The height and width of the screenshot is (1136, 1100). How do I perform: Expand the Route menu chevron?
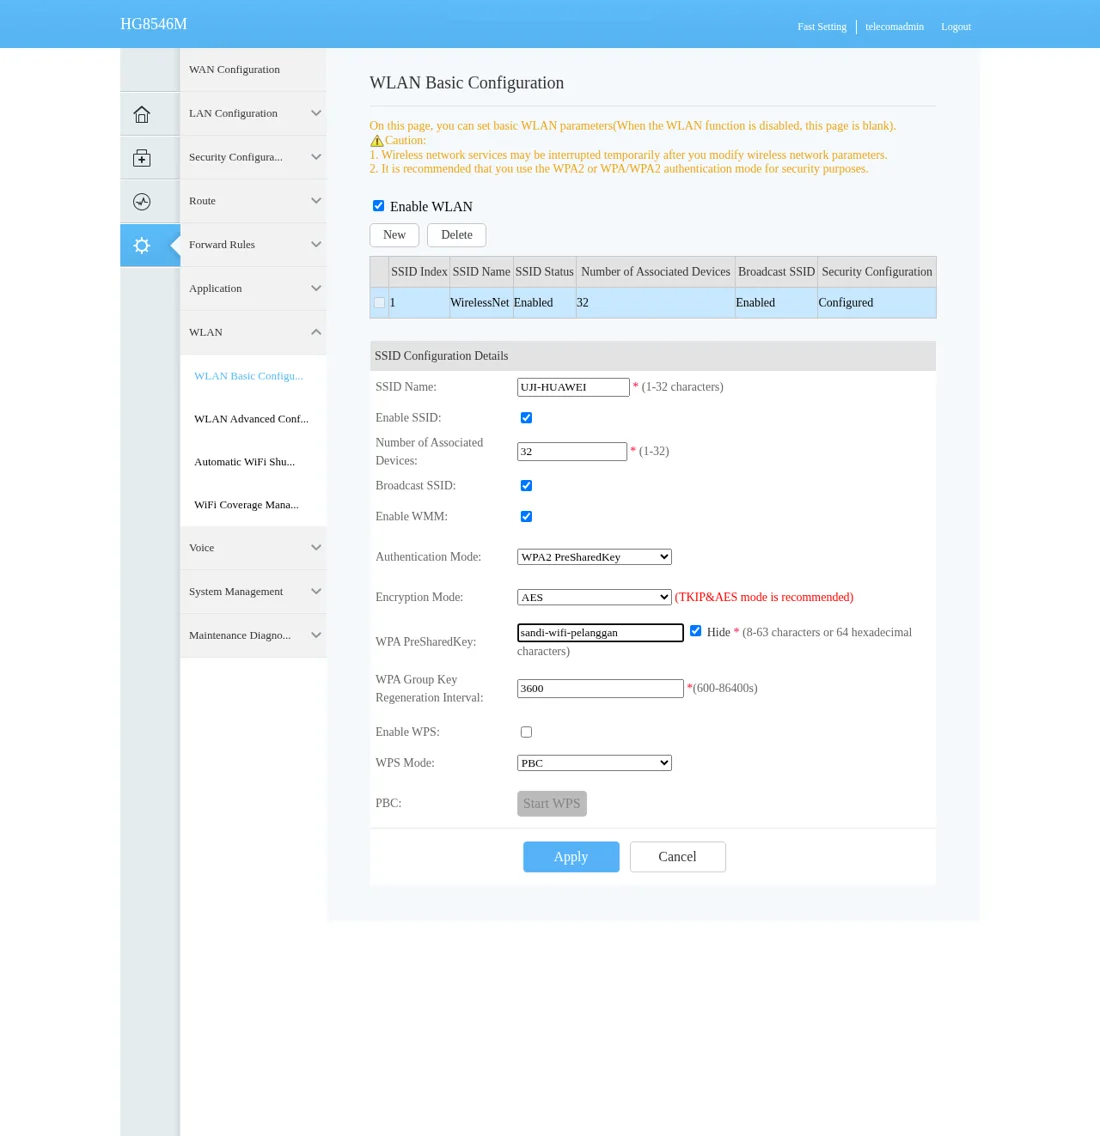(316, 201)
